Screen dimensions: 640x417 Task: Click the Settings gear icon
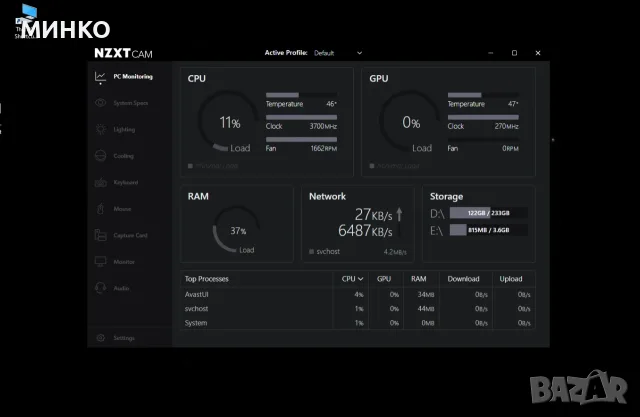[x=100, y=338]
